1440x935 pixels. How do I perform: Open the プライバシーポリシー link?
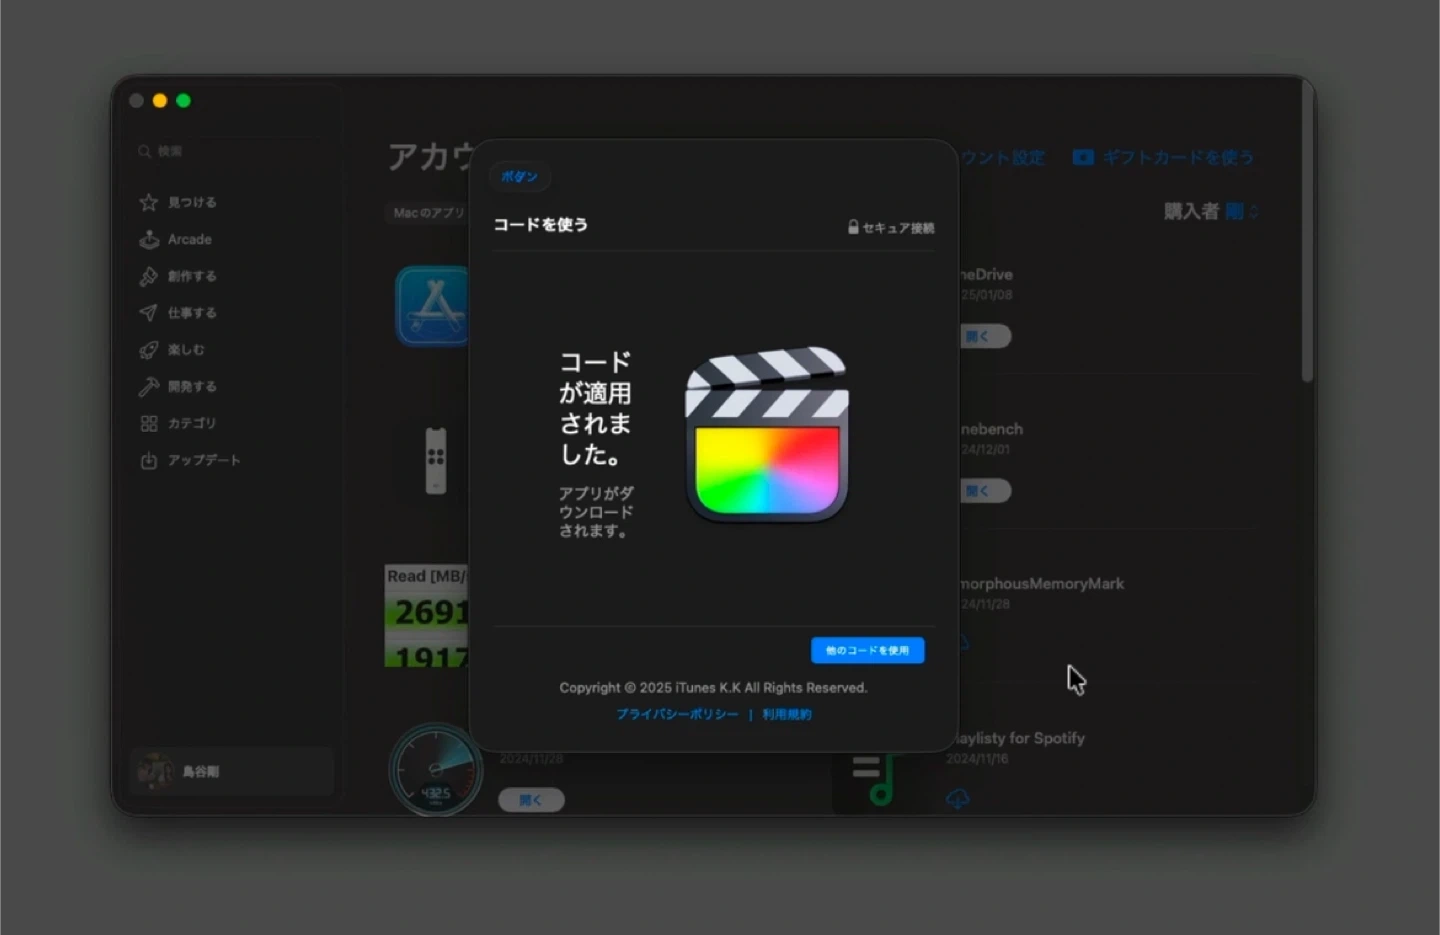pyautogui.click(x=677, y=714)
